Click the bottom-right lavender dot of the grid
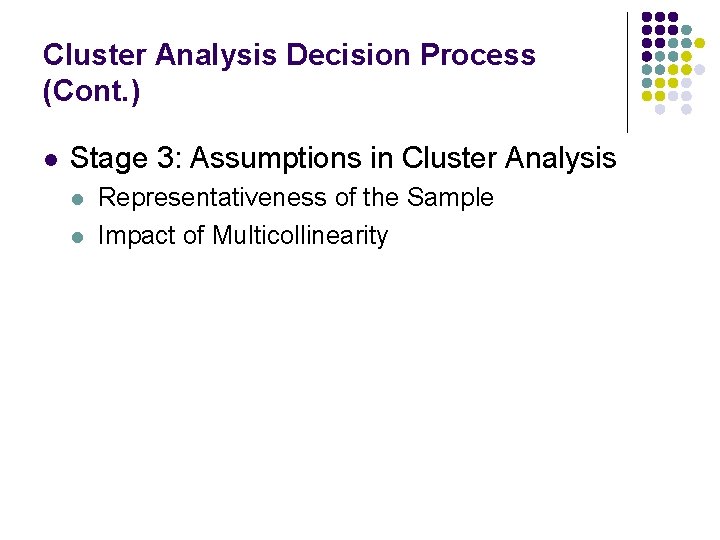The height and width of the screenshot is (540, 720). [685, 109]
